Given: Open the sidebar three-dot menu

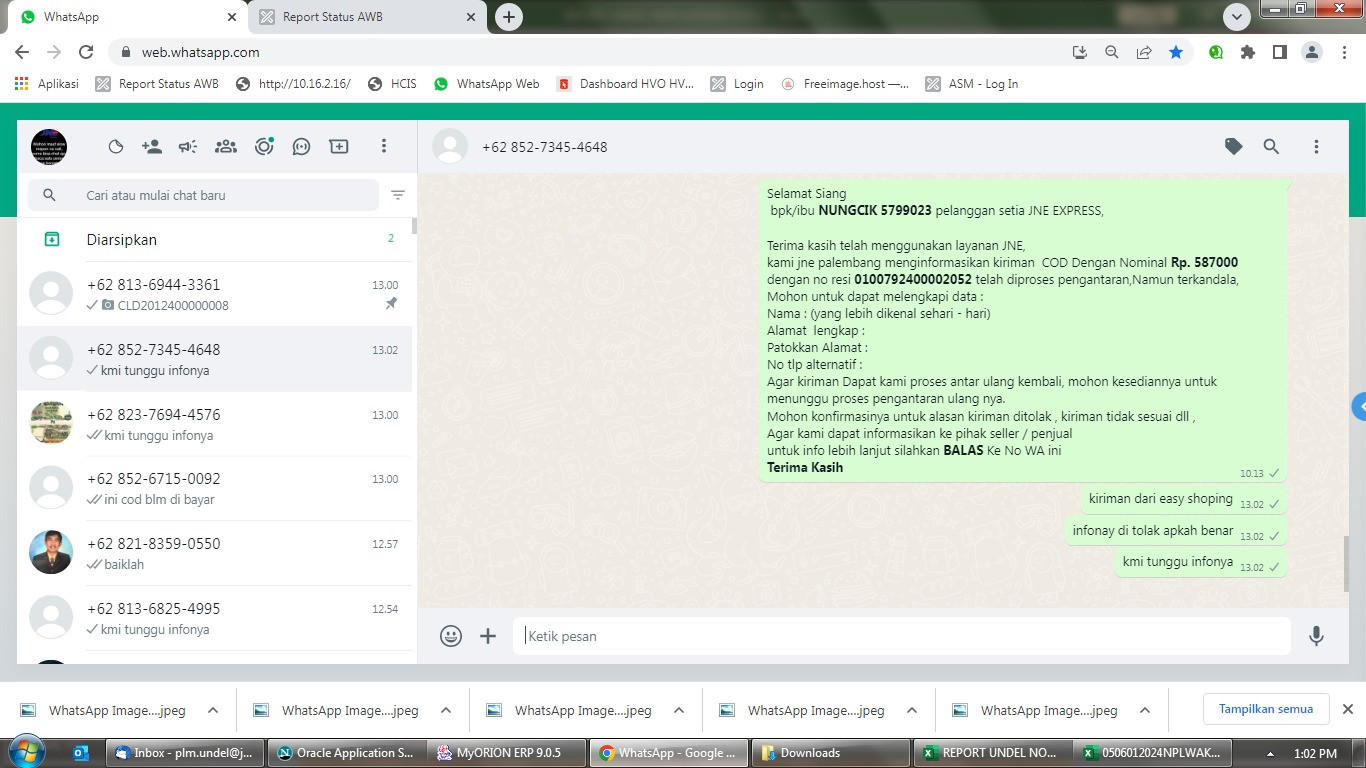Looking at the screenshot, I should (383, 147).
